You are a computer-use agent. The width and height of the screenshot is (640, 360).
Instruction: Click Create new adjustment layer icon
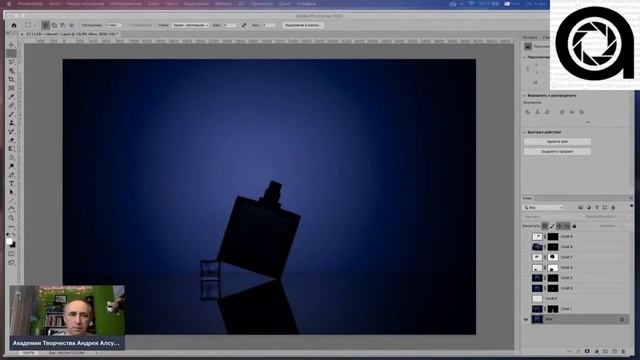[596, 351]
